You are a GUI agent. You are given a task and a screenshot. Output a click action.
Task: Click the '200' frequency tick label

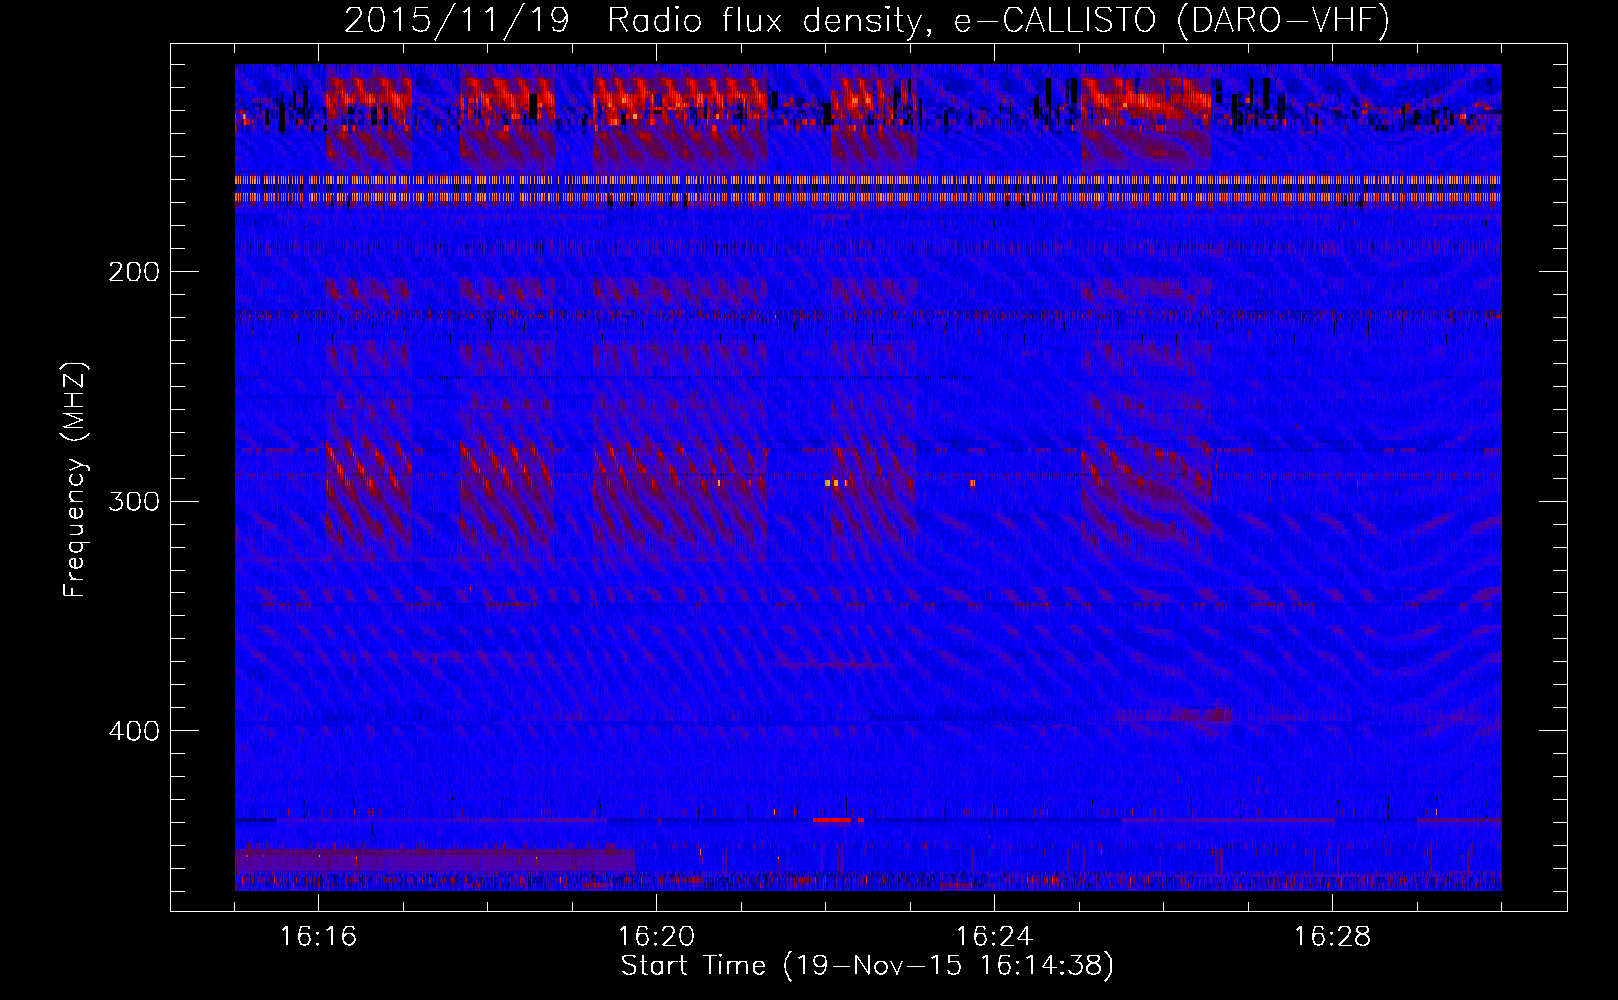tap(134, 272)
